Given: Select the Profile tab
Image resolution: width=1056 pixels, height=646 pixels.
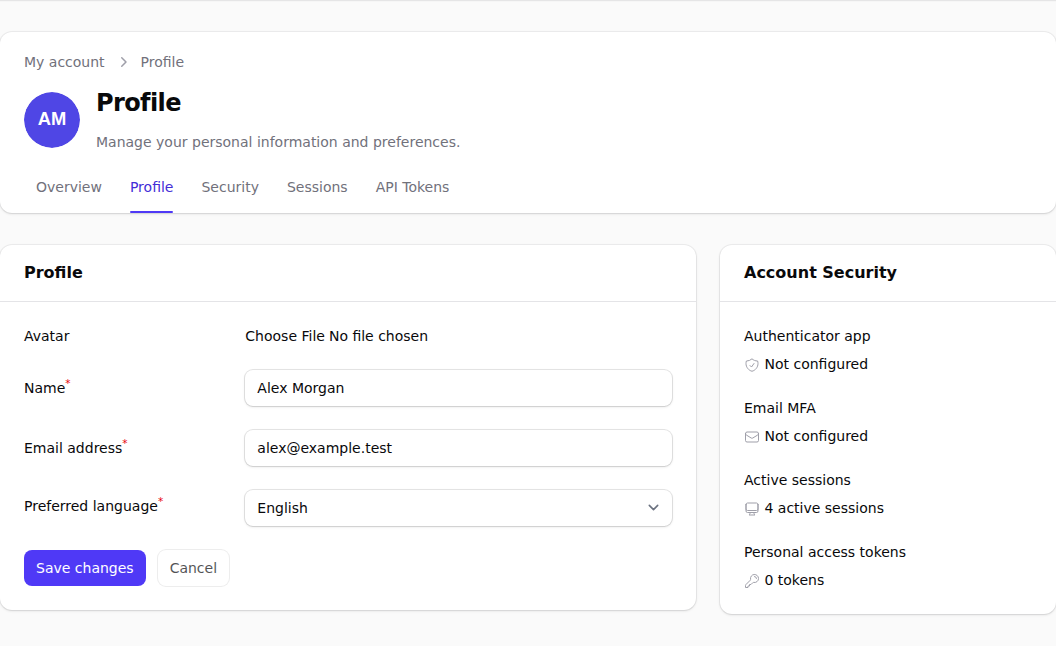Looking at the screenshot, I should point(152,187).
